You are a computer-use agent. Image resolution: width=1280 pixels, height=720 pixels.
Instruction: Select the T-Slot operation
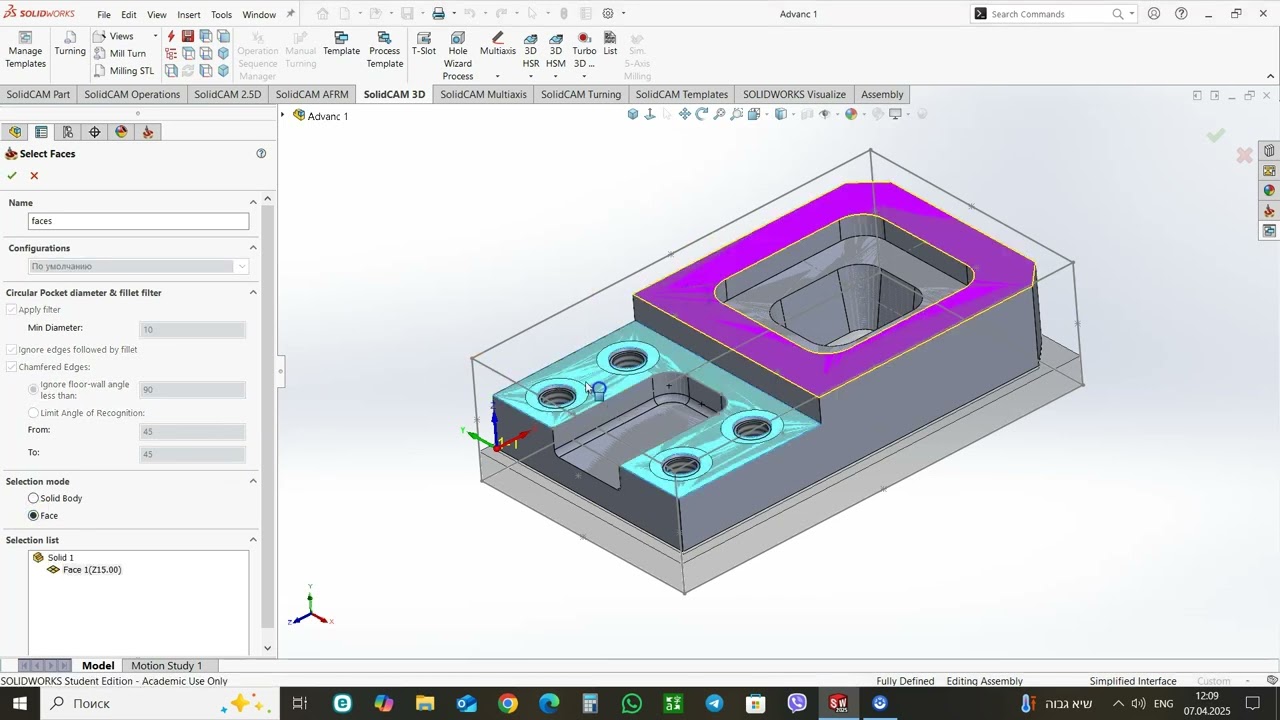[424, 44]
